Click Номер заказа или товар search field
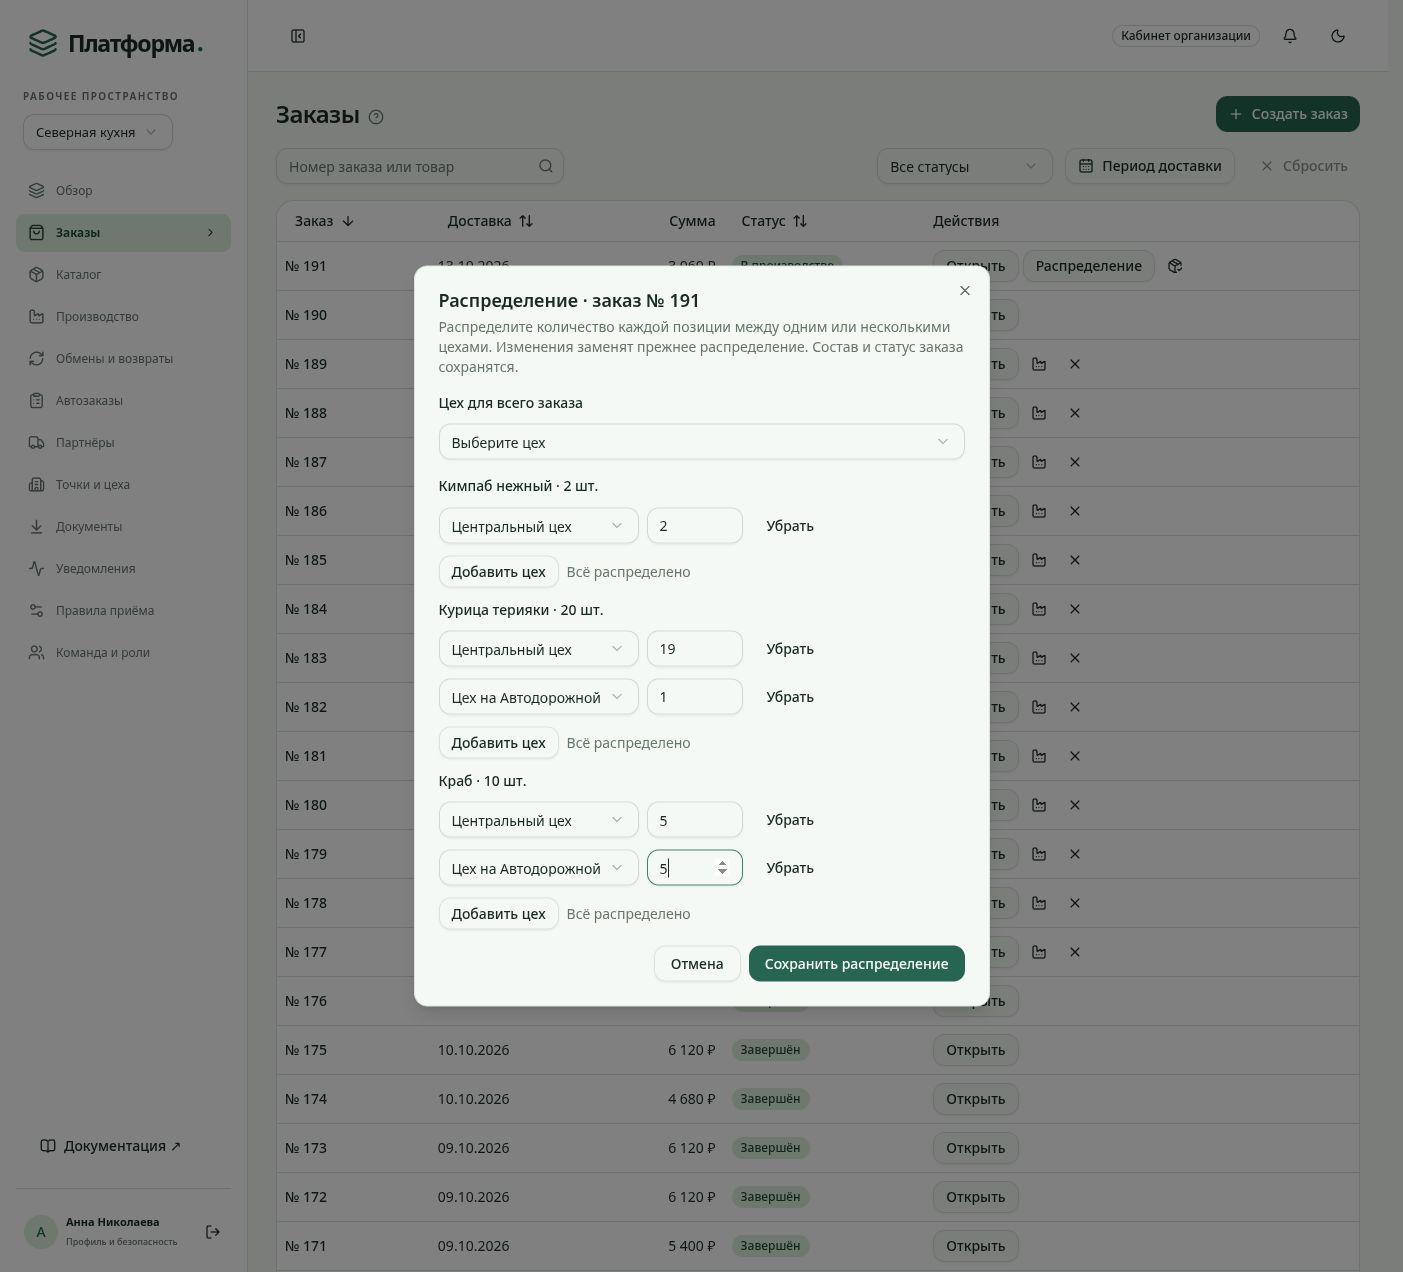This screenshot has width=1403, height=1272. (420, 166)
